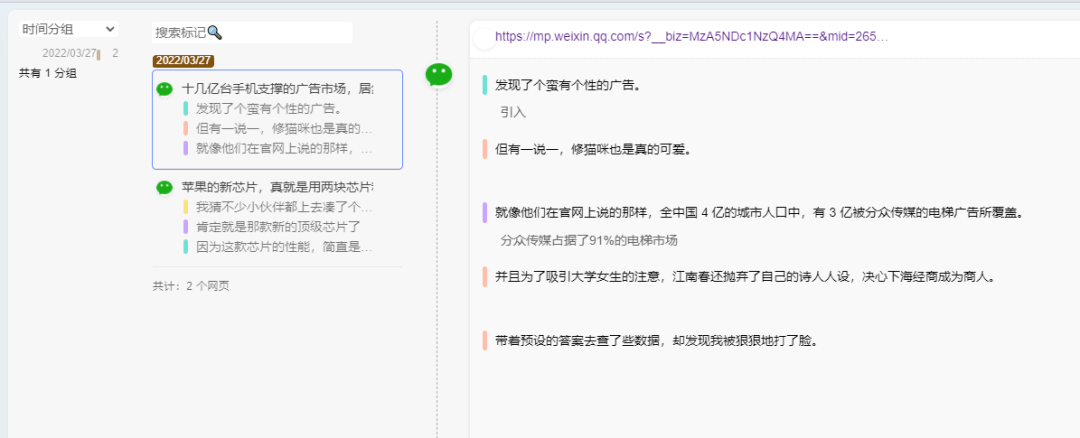Click purple color bar of 全中国 4 亿 highlight
This screenshot has width=1080, height=438.
coord(485,212)
